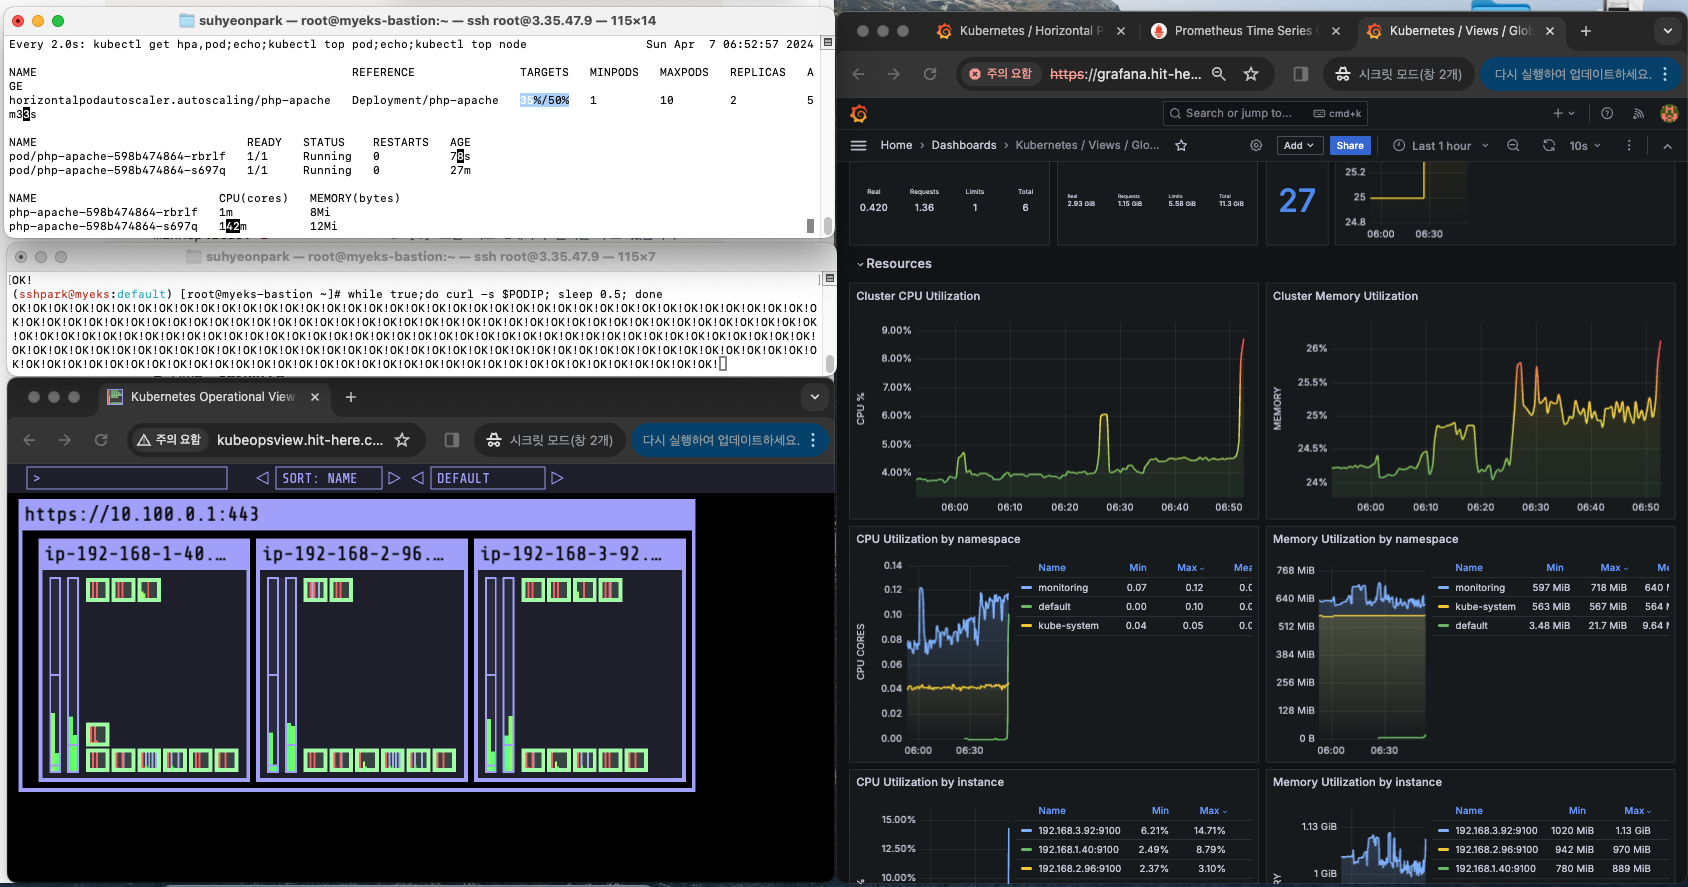Select the Kubernetes / Views / Global tab
The height and width of the screenshot is (887, 1688).
(1461, 31)
